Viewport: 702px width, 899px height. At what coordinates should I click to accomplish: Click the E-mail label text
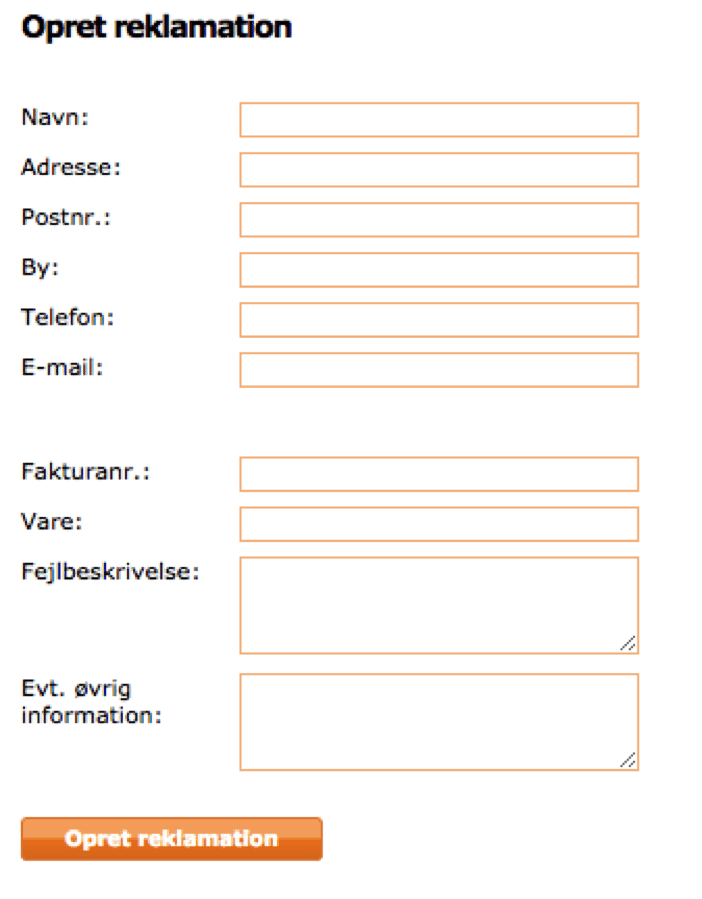point(62,367)
